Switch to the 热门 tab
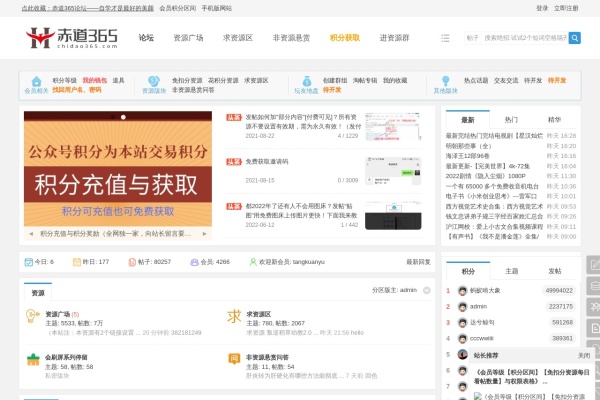 click(511, 119)
